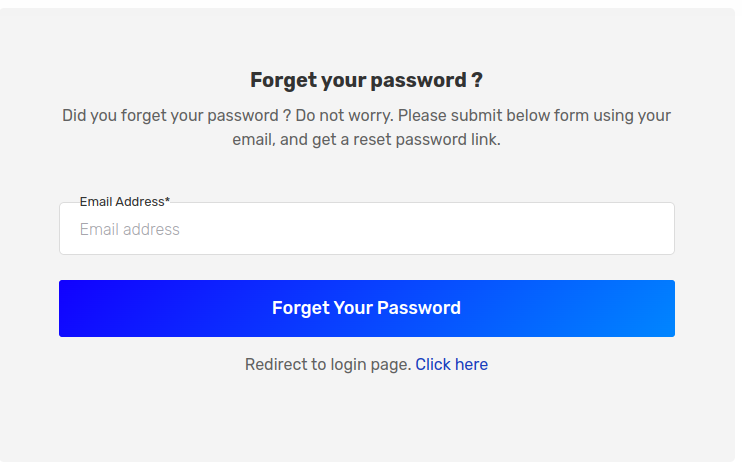This screenshot has height=472, width=742.
Task: Click 'here' in the login redirect link
Action: [471, 365]
